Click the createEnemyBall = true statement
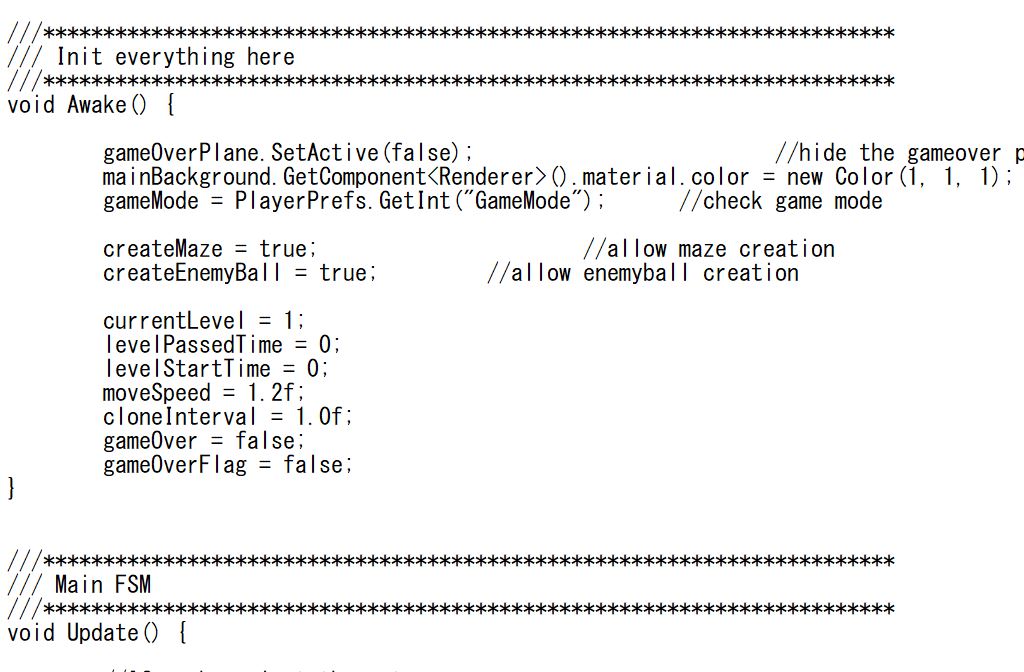 coord(240,273)
